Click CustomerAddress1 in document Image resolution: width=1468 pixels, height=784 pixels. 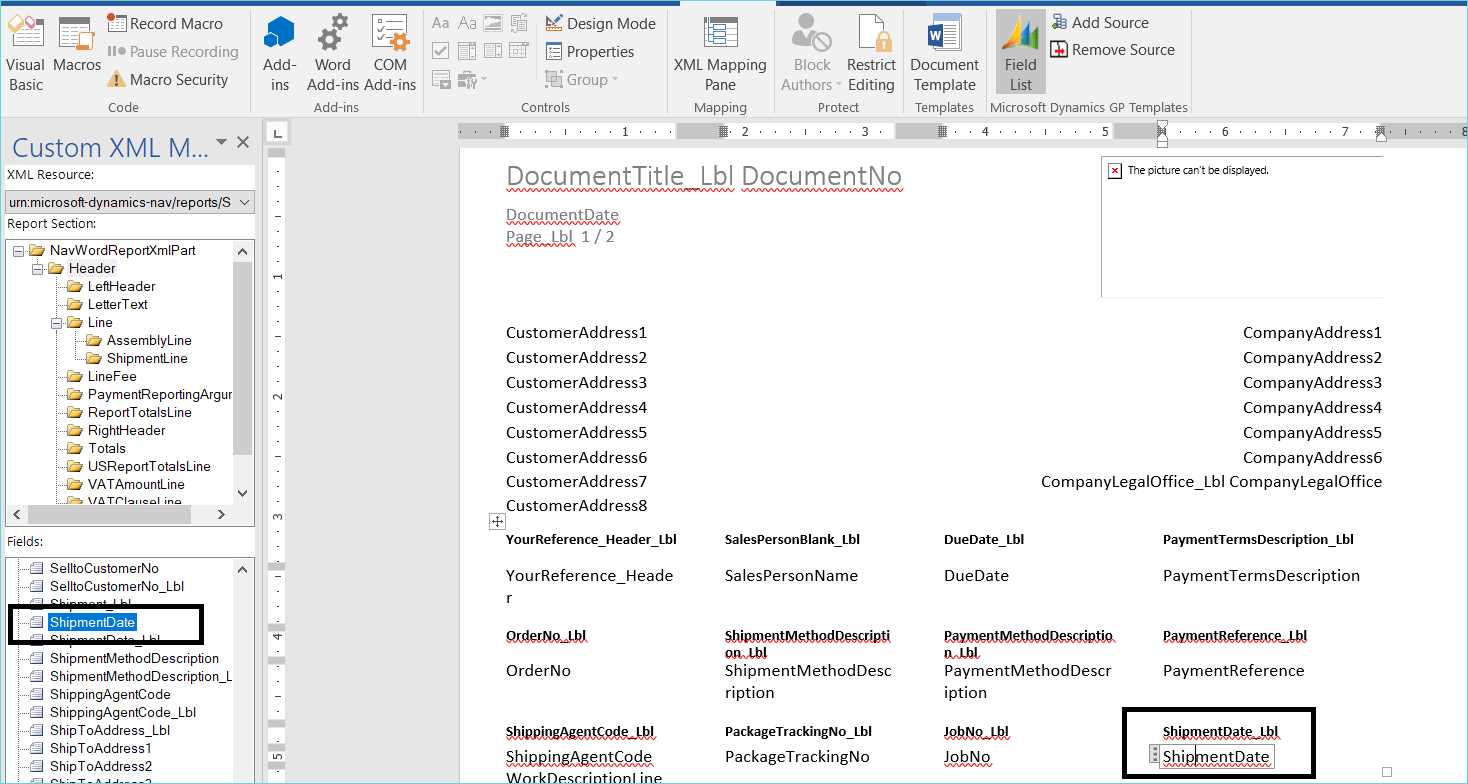(x=576, y=332)
